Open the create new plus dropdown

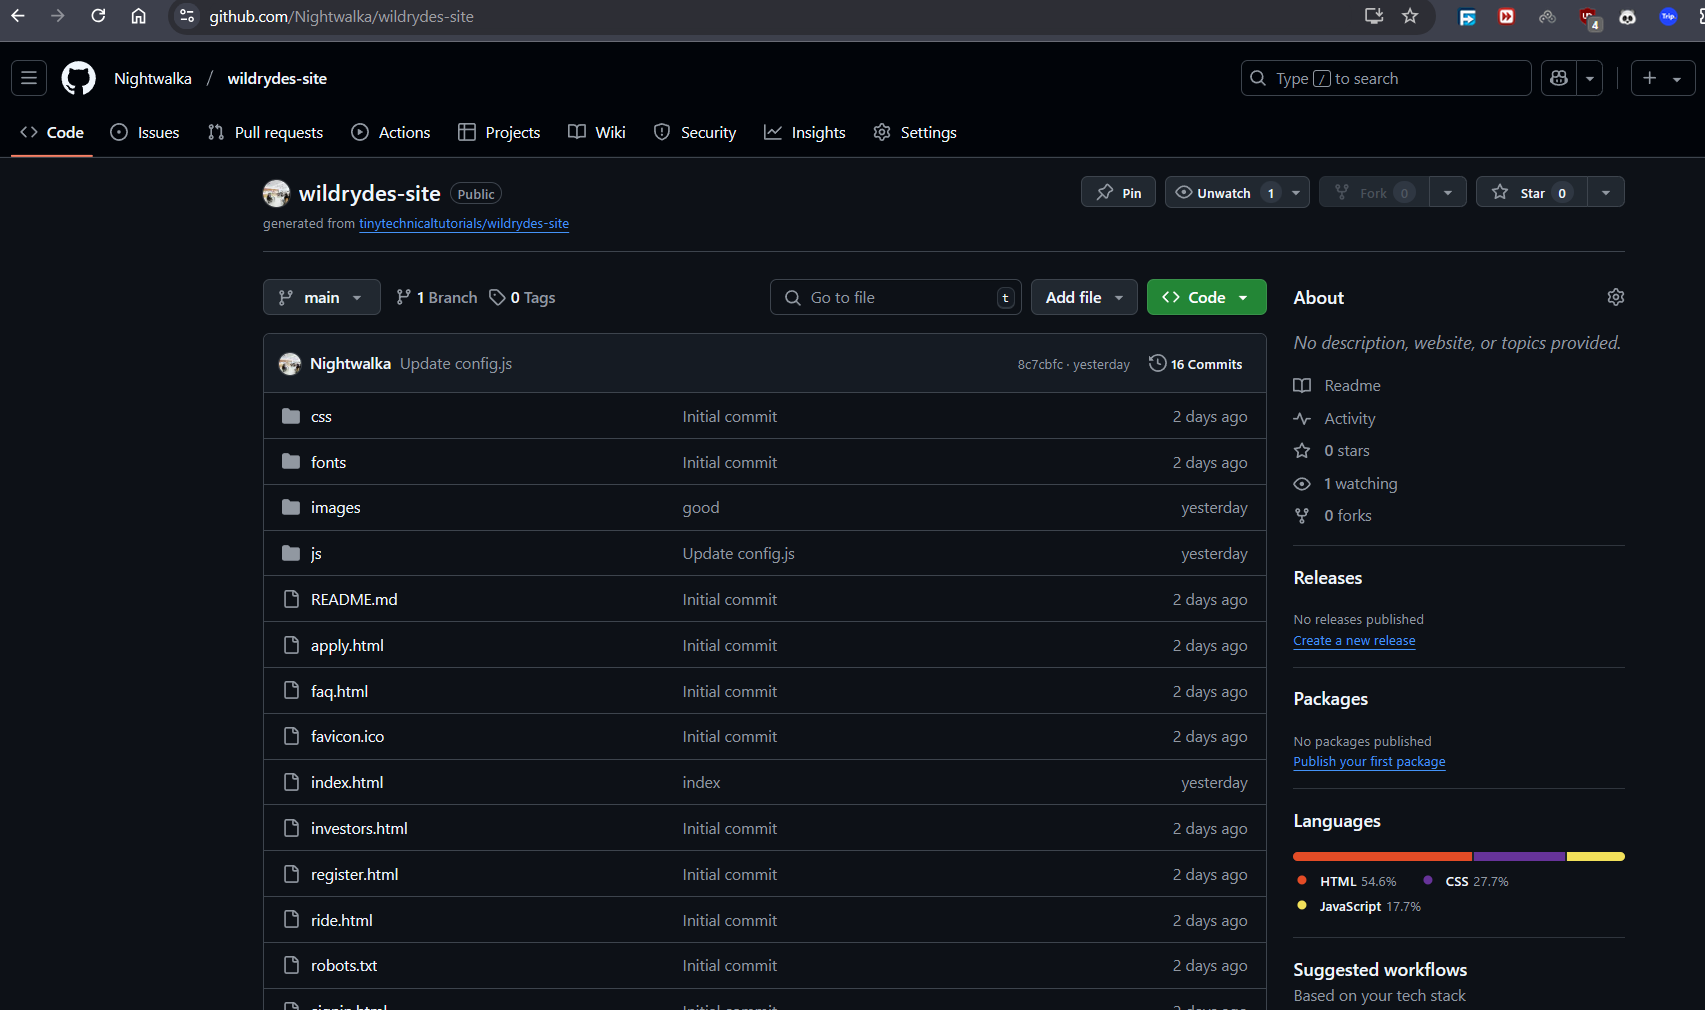point(1662,78)
